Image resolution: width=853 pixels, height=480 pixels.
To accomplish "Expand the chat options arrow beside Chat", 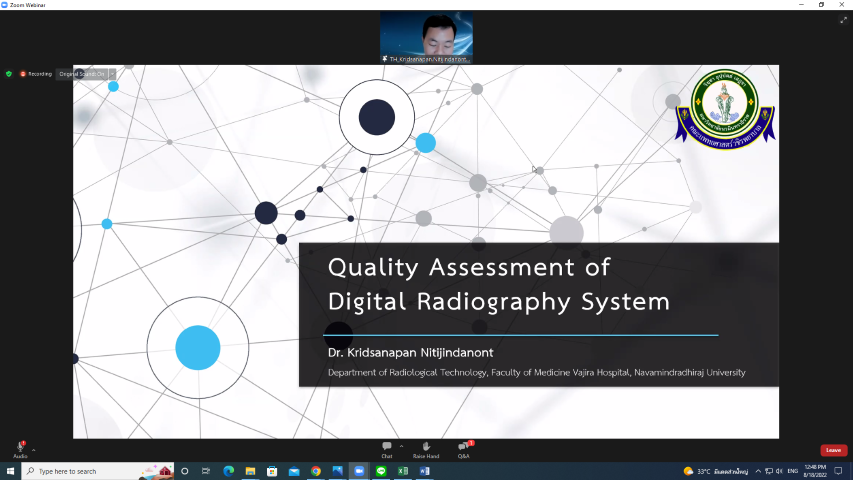I will click(x=401, y=446).
